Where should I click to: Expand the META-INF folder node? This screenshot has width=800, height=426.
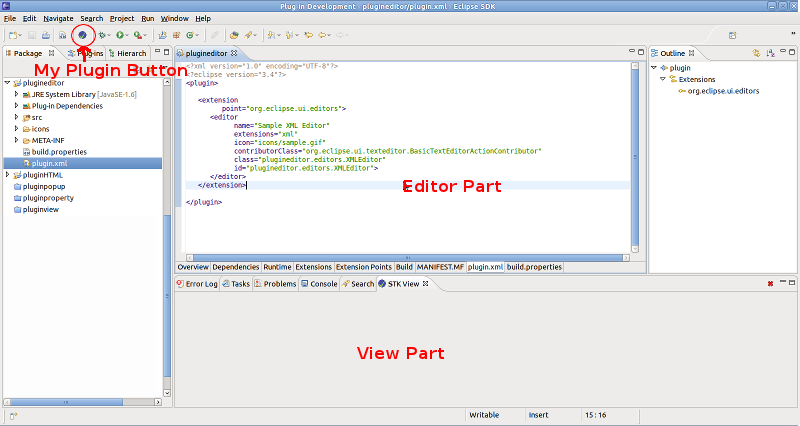click(16, 140)
